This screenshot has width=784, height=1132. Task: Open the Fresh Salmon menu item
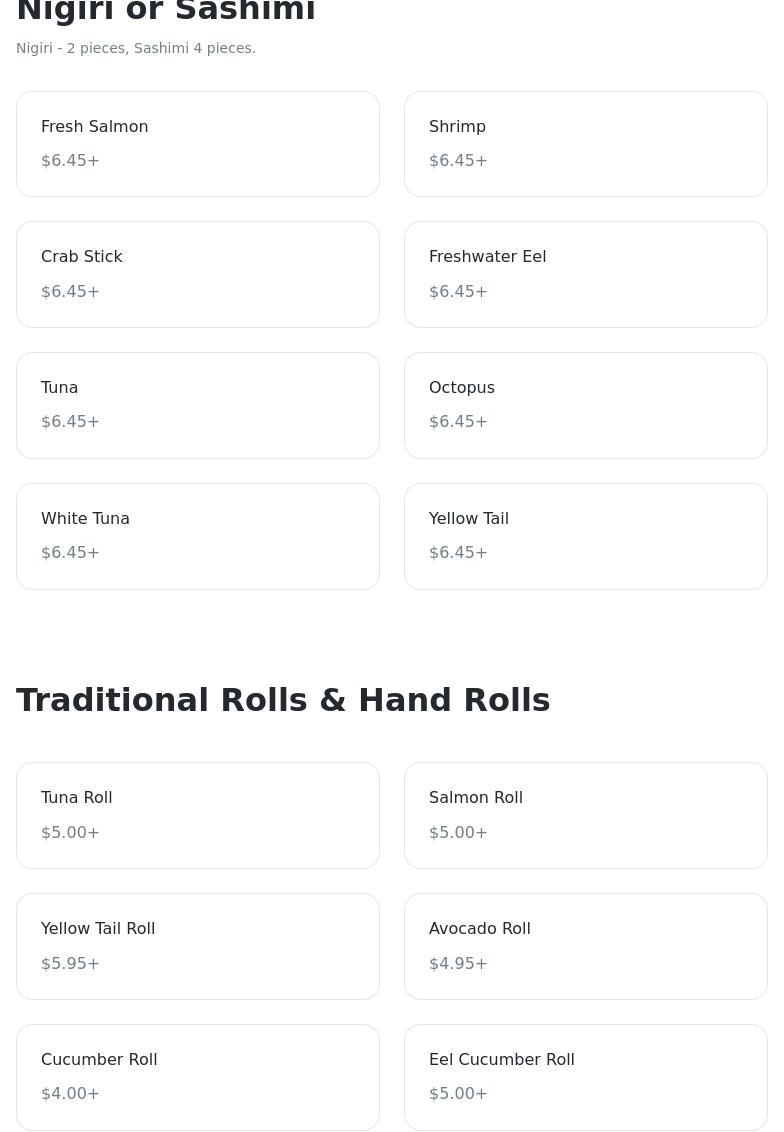(x=198, y=144)
